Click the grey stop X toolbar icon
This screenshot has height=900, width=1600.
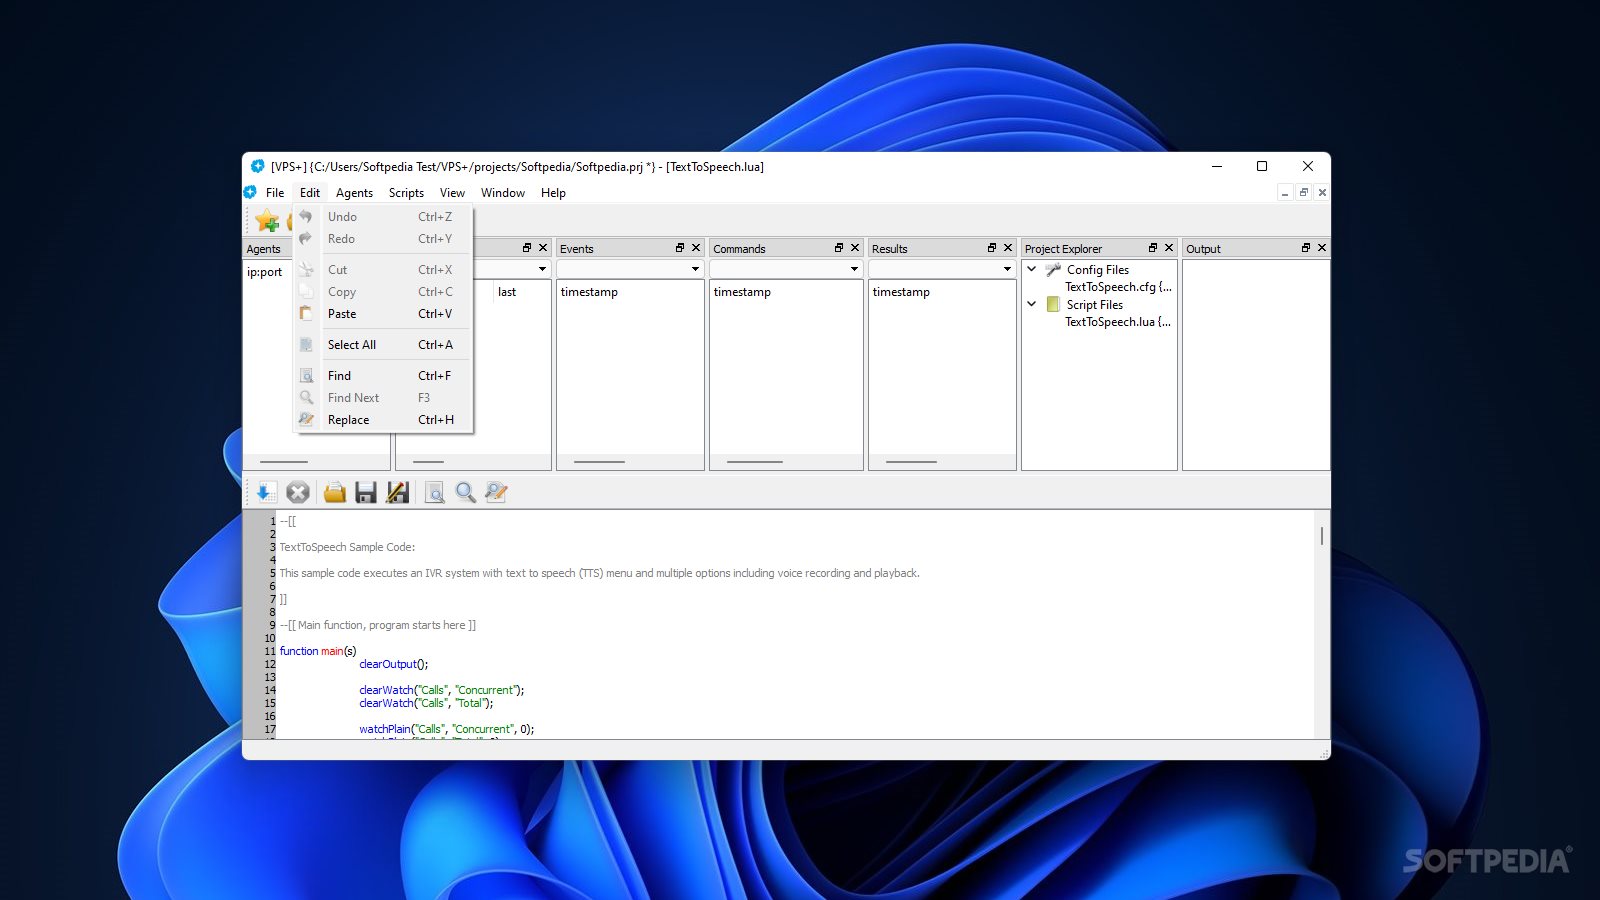(x=297, y=492)
